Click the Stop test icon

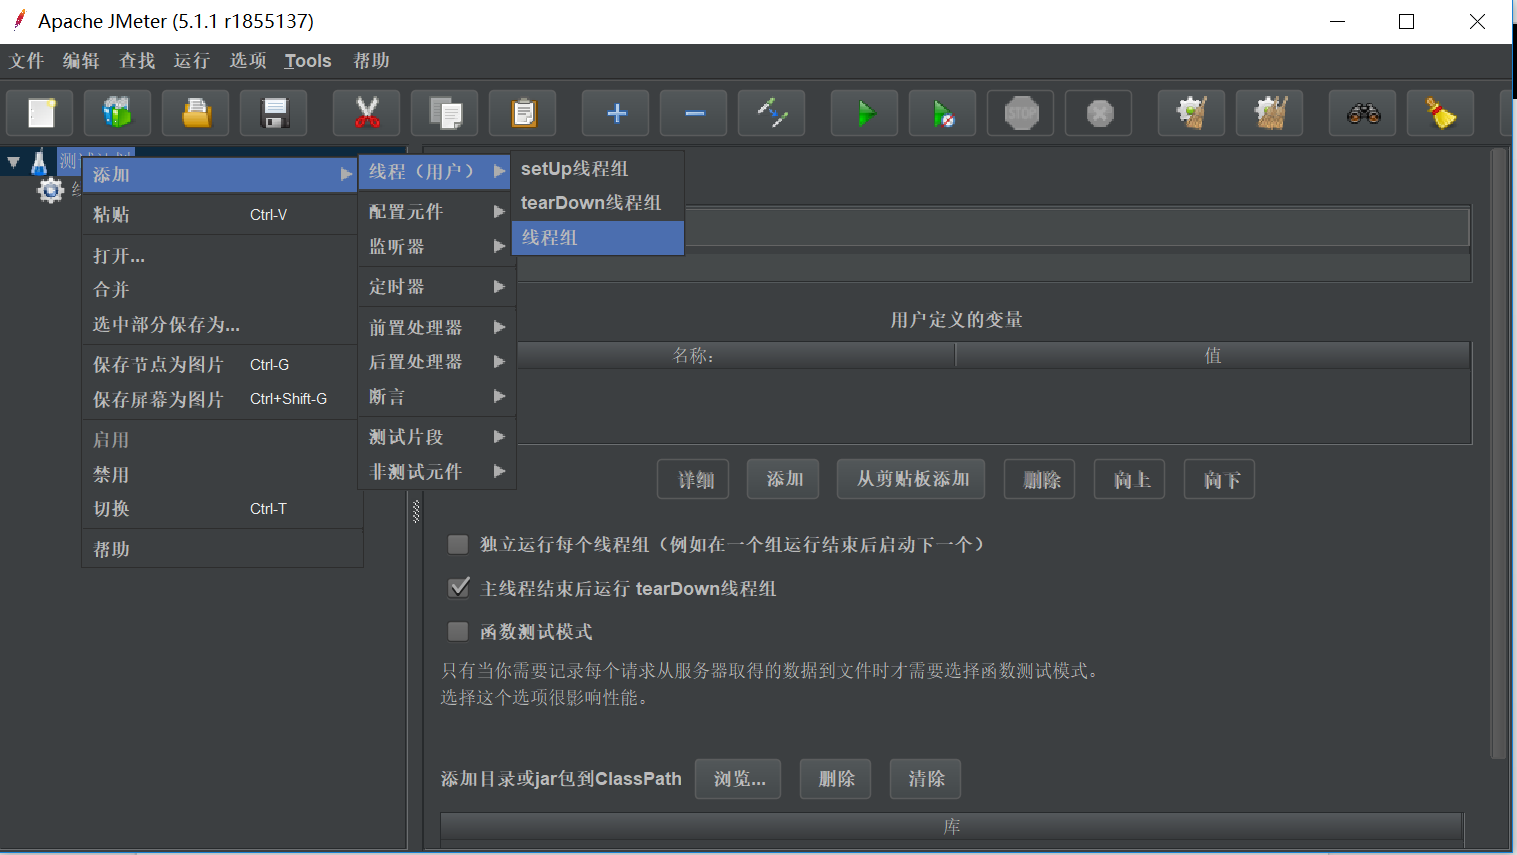1021,113
